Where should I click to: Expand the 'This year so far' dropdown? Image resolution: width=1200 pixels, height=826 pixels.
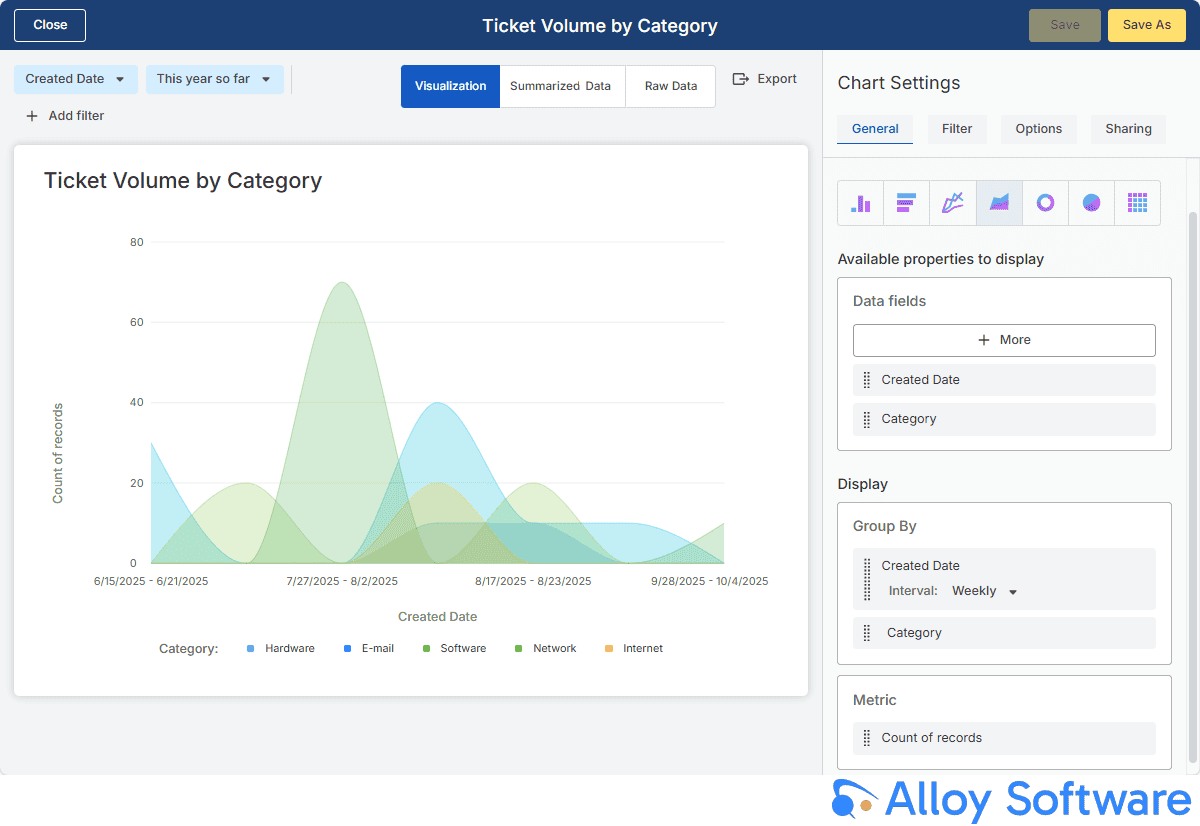pos(214,79)
